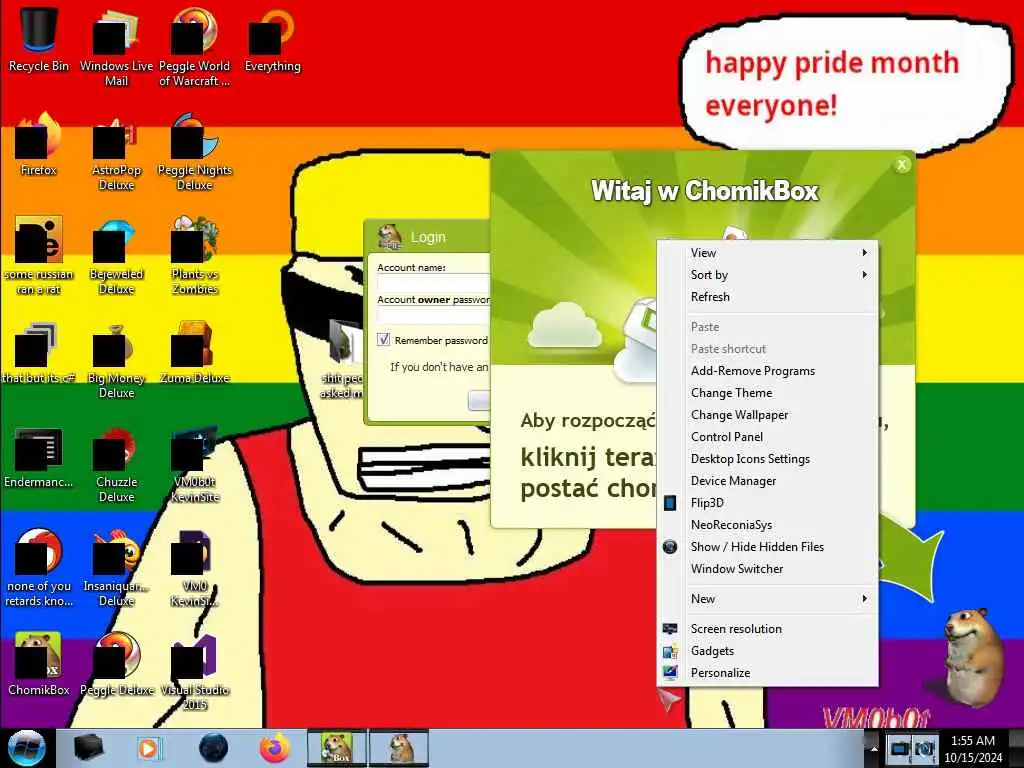Image resolution: width=1024 pixels, height=768 pixels.
Task: Select Change Wallpaper in the context menu
Action: click(x=767, y=415)
